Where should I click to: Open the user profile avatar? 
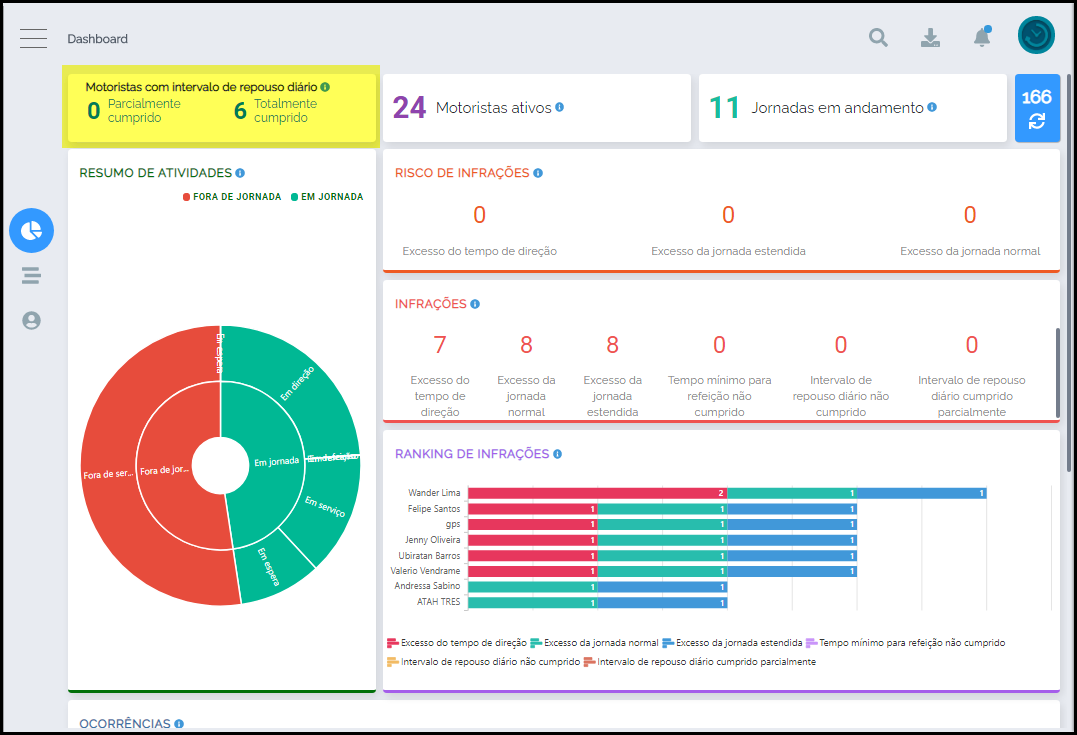[1036, 35]
